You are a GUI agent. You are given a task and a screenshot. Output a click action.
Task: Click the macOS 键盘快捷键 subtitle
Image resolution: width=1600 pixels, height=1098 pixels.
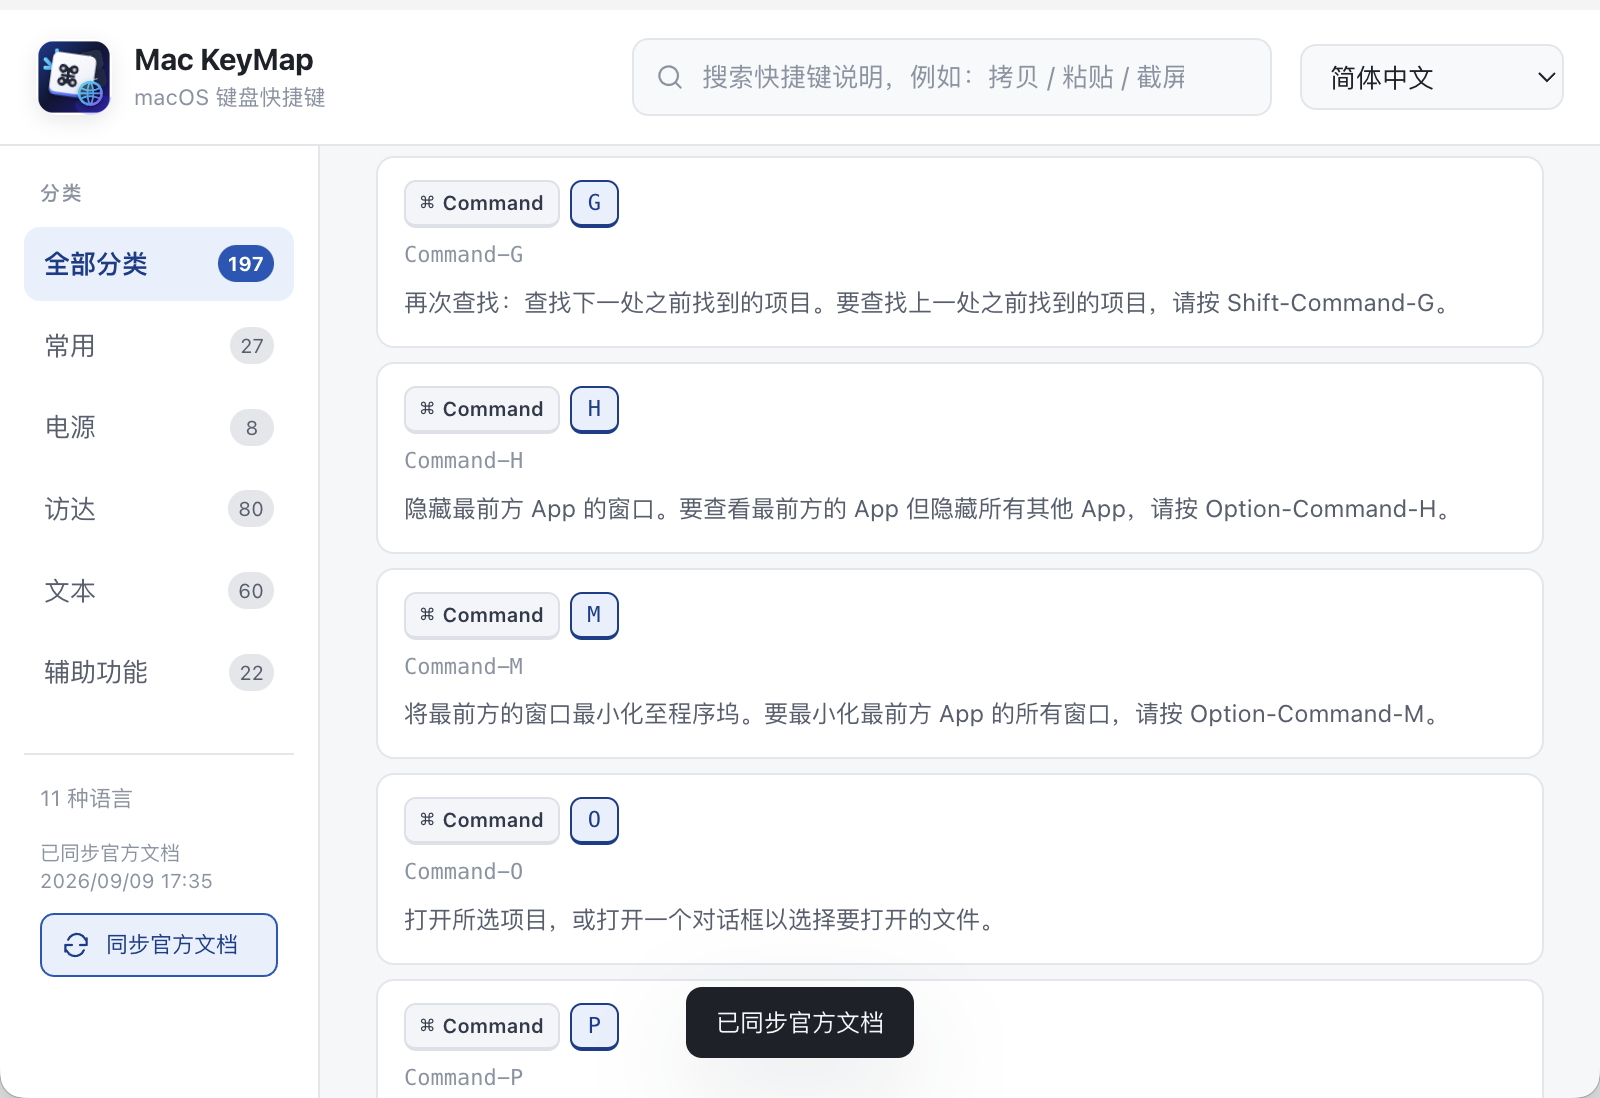tap(230, 97)
